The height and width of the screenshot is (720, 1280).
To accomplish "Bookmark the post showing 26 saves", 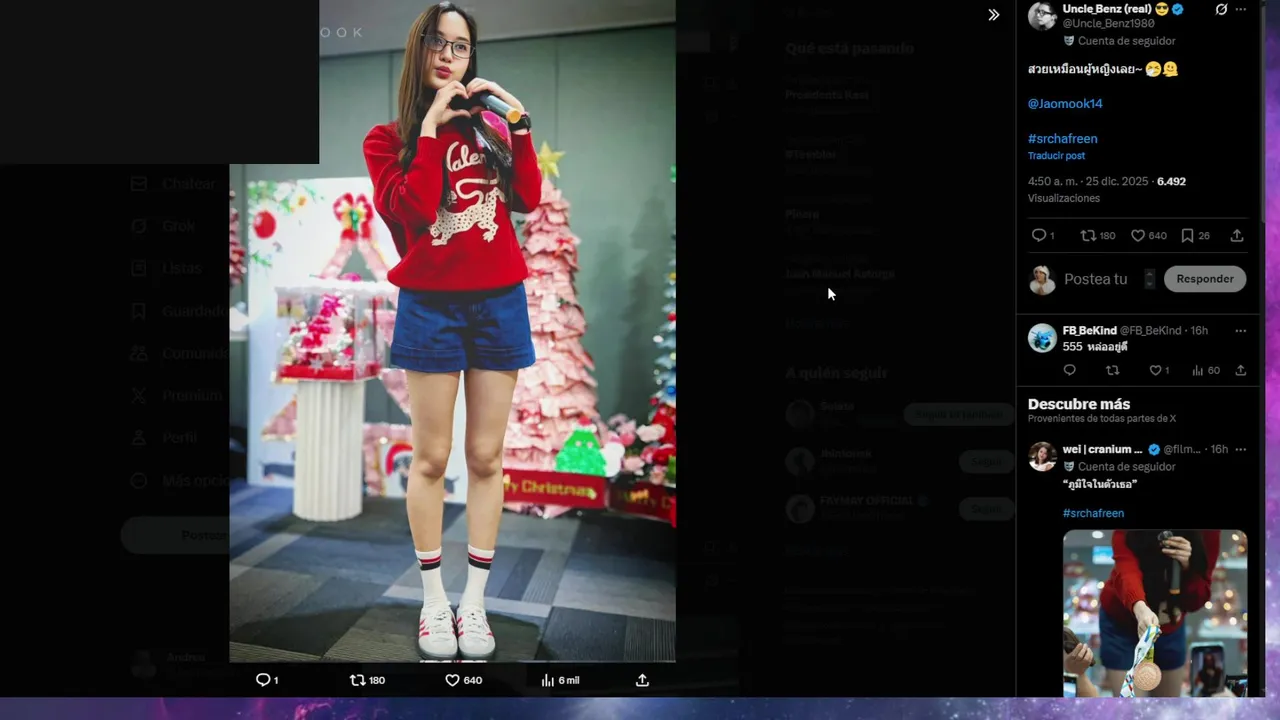I will [1195, 236].
